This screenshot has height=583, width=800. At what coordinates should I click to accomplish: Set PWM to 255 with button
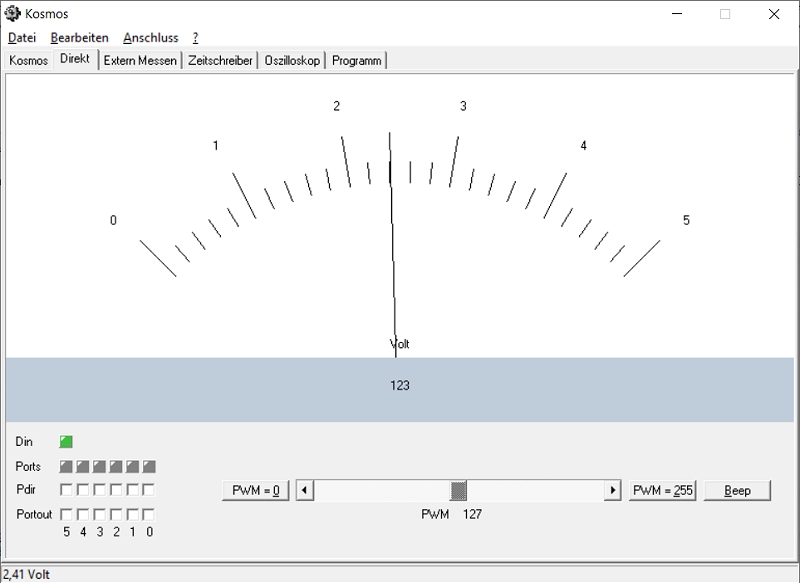coord(662,491)
